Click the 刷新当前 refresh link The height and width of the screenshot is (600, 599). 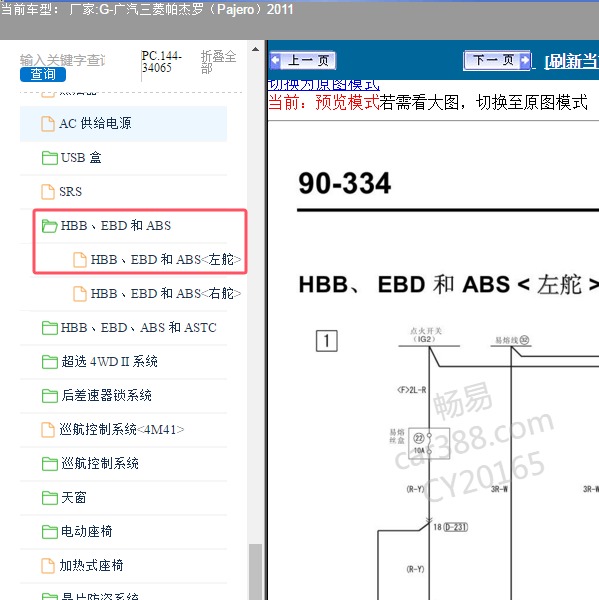(571, 61)
